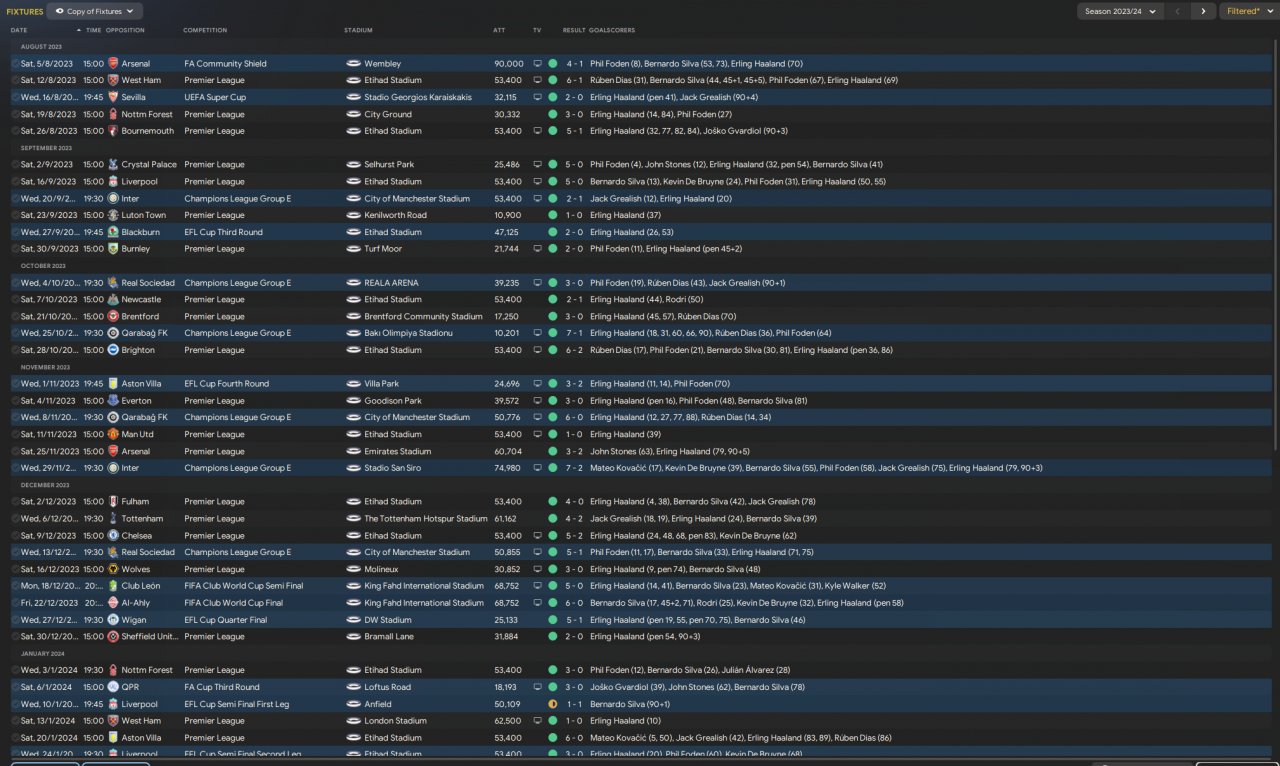
Task: Click the Wigan club badge
Action: click(x=113, y=620)
